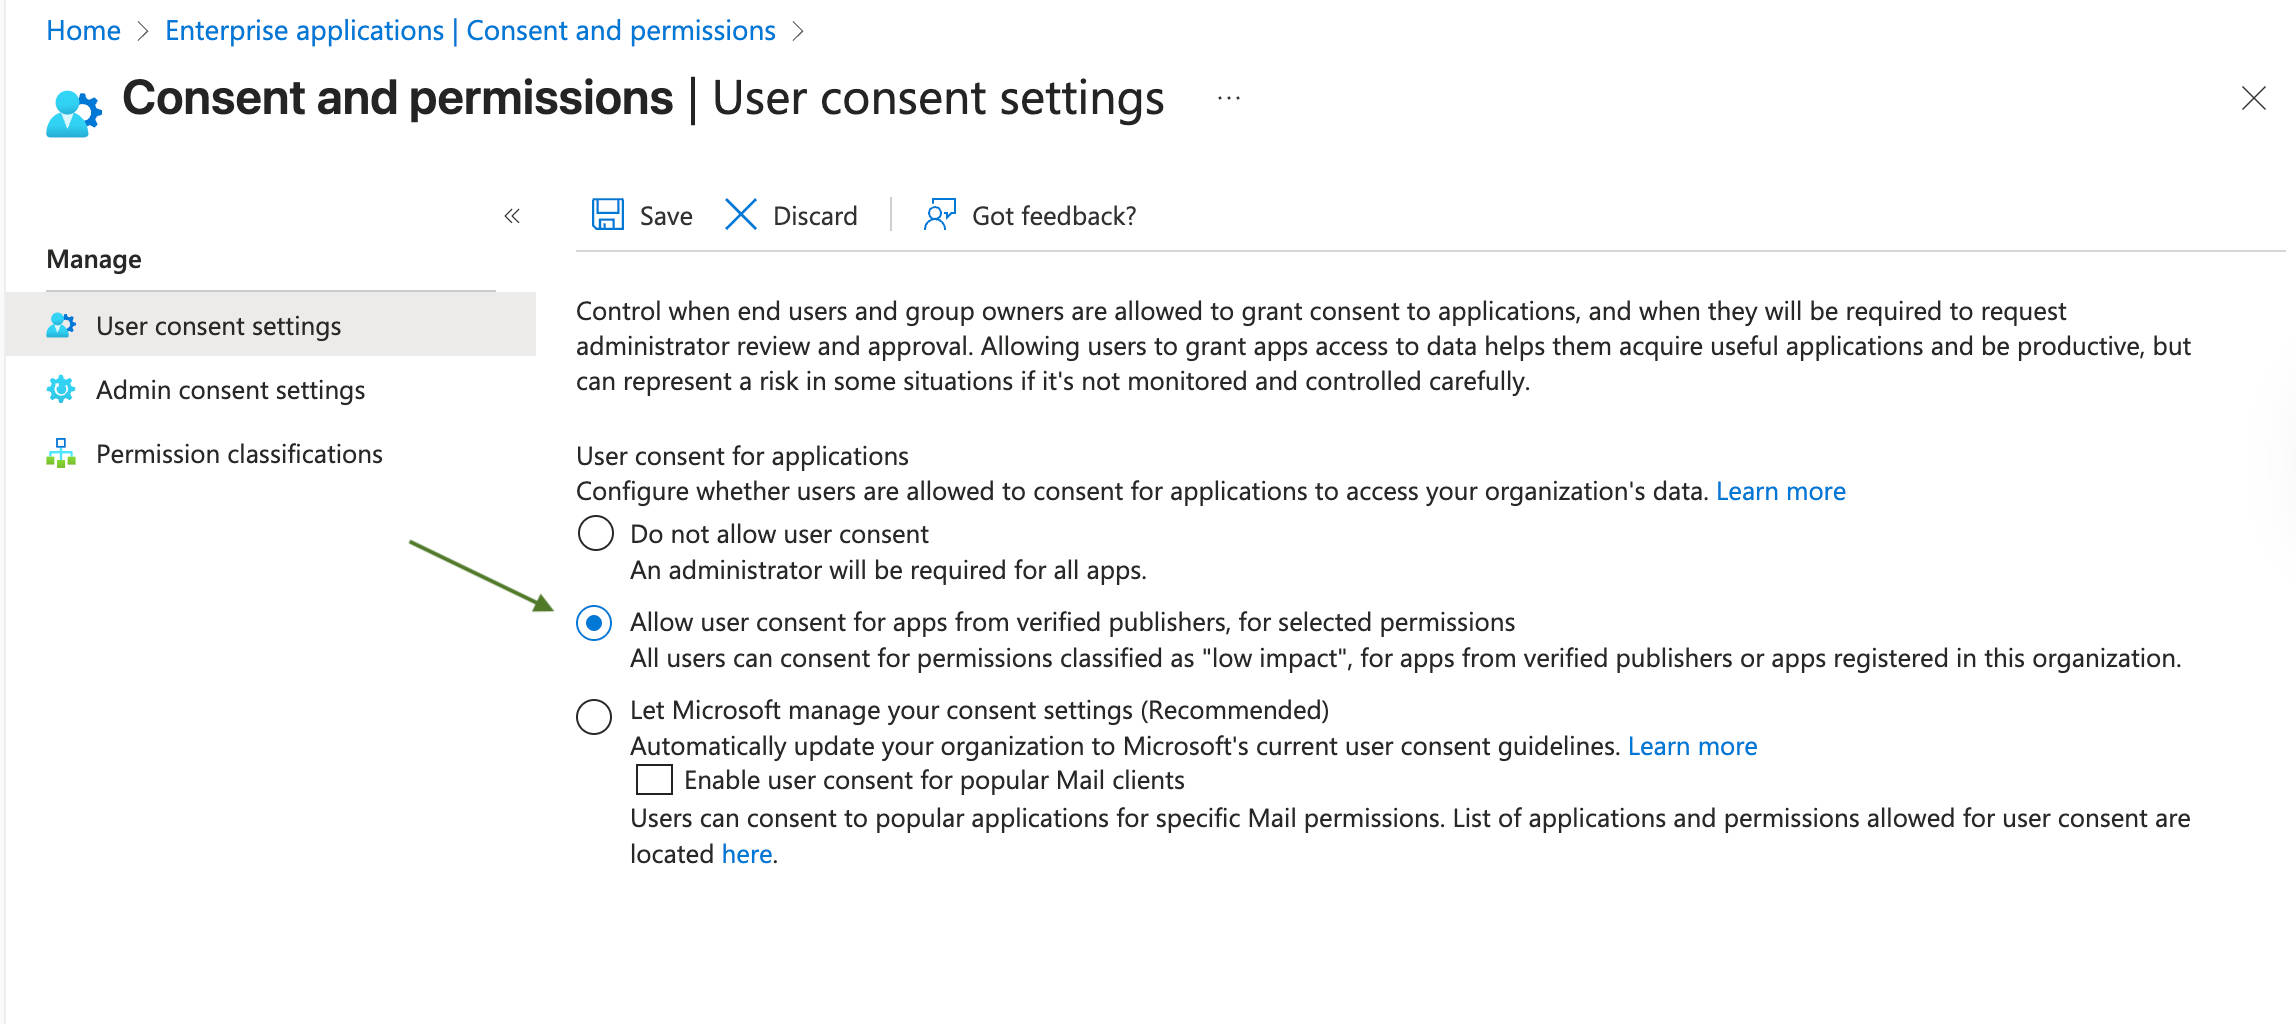The image size is (2296, 1024).
Task: Click the Admin consent settings gear icon
Action: [x=61, y=389]
